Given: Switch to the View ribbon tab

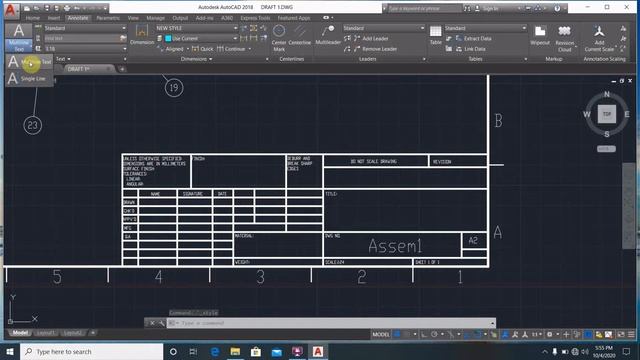Looking at the screenshot, I should (133, 18).
